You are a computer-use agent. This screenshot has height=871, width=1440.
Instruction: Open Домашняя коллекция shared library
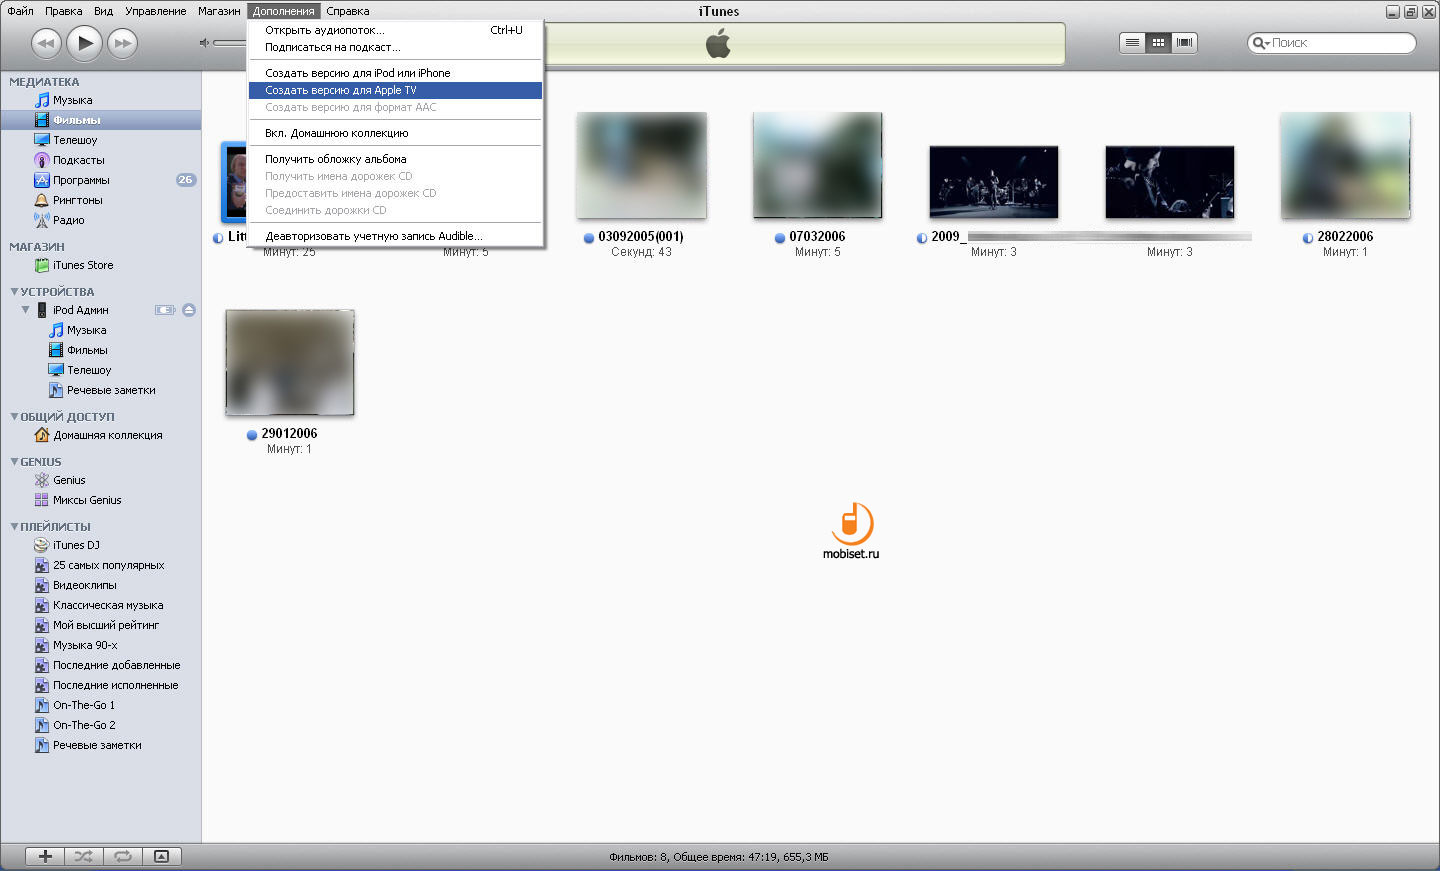click(x=107, y=435)
